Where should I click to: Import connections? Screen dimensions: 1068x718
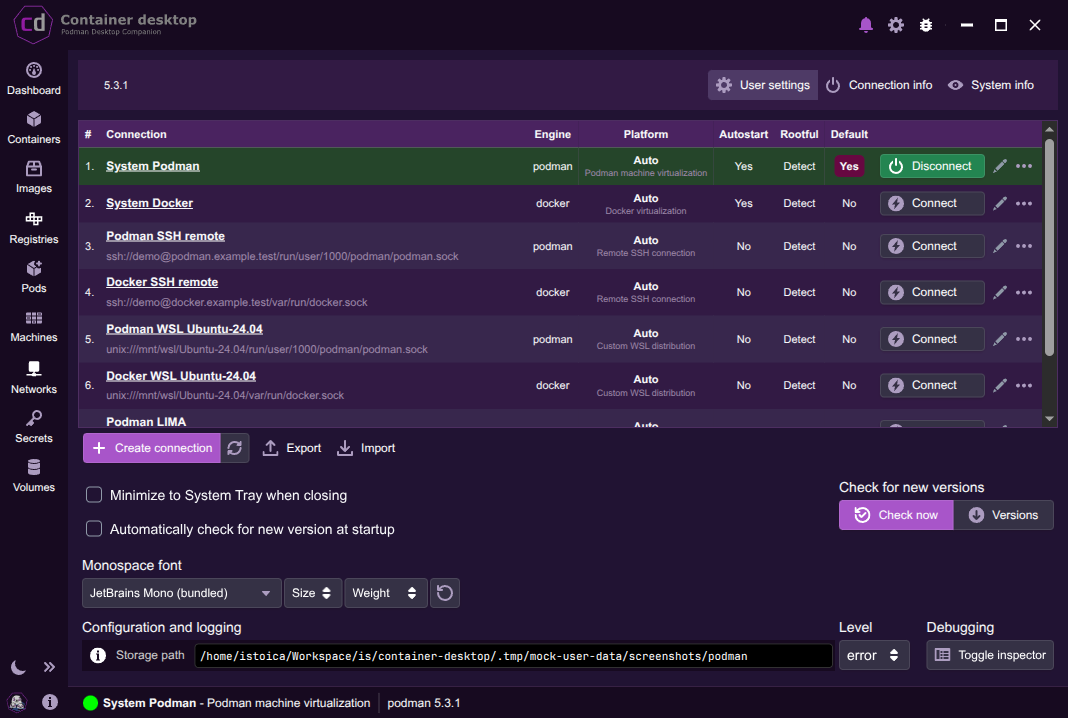(x=366, y=448)
